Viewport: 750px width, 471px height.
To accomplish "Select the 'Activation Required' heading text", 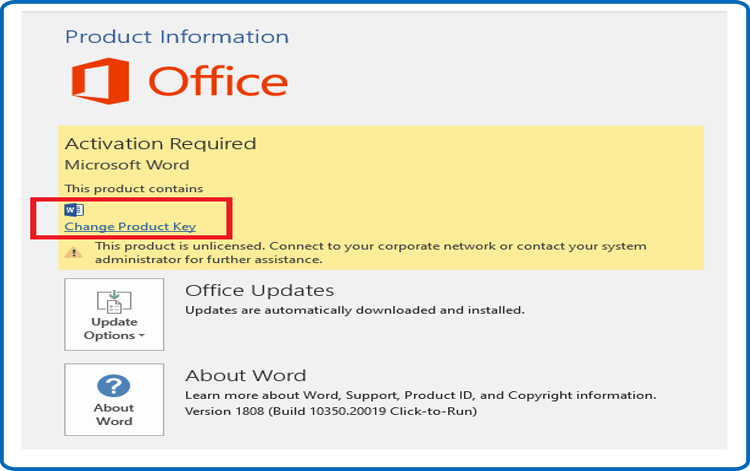I will 160,143.
